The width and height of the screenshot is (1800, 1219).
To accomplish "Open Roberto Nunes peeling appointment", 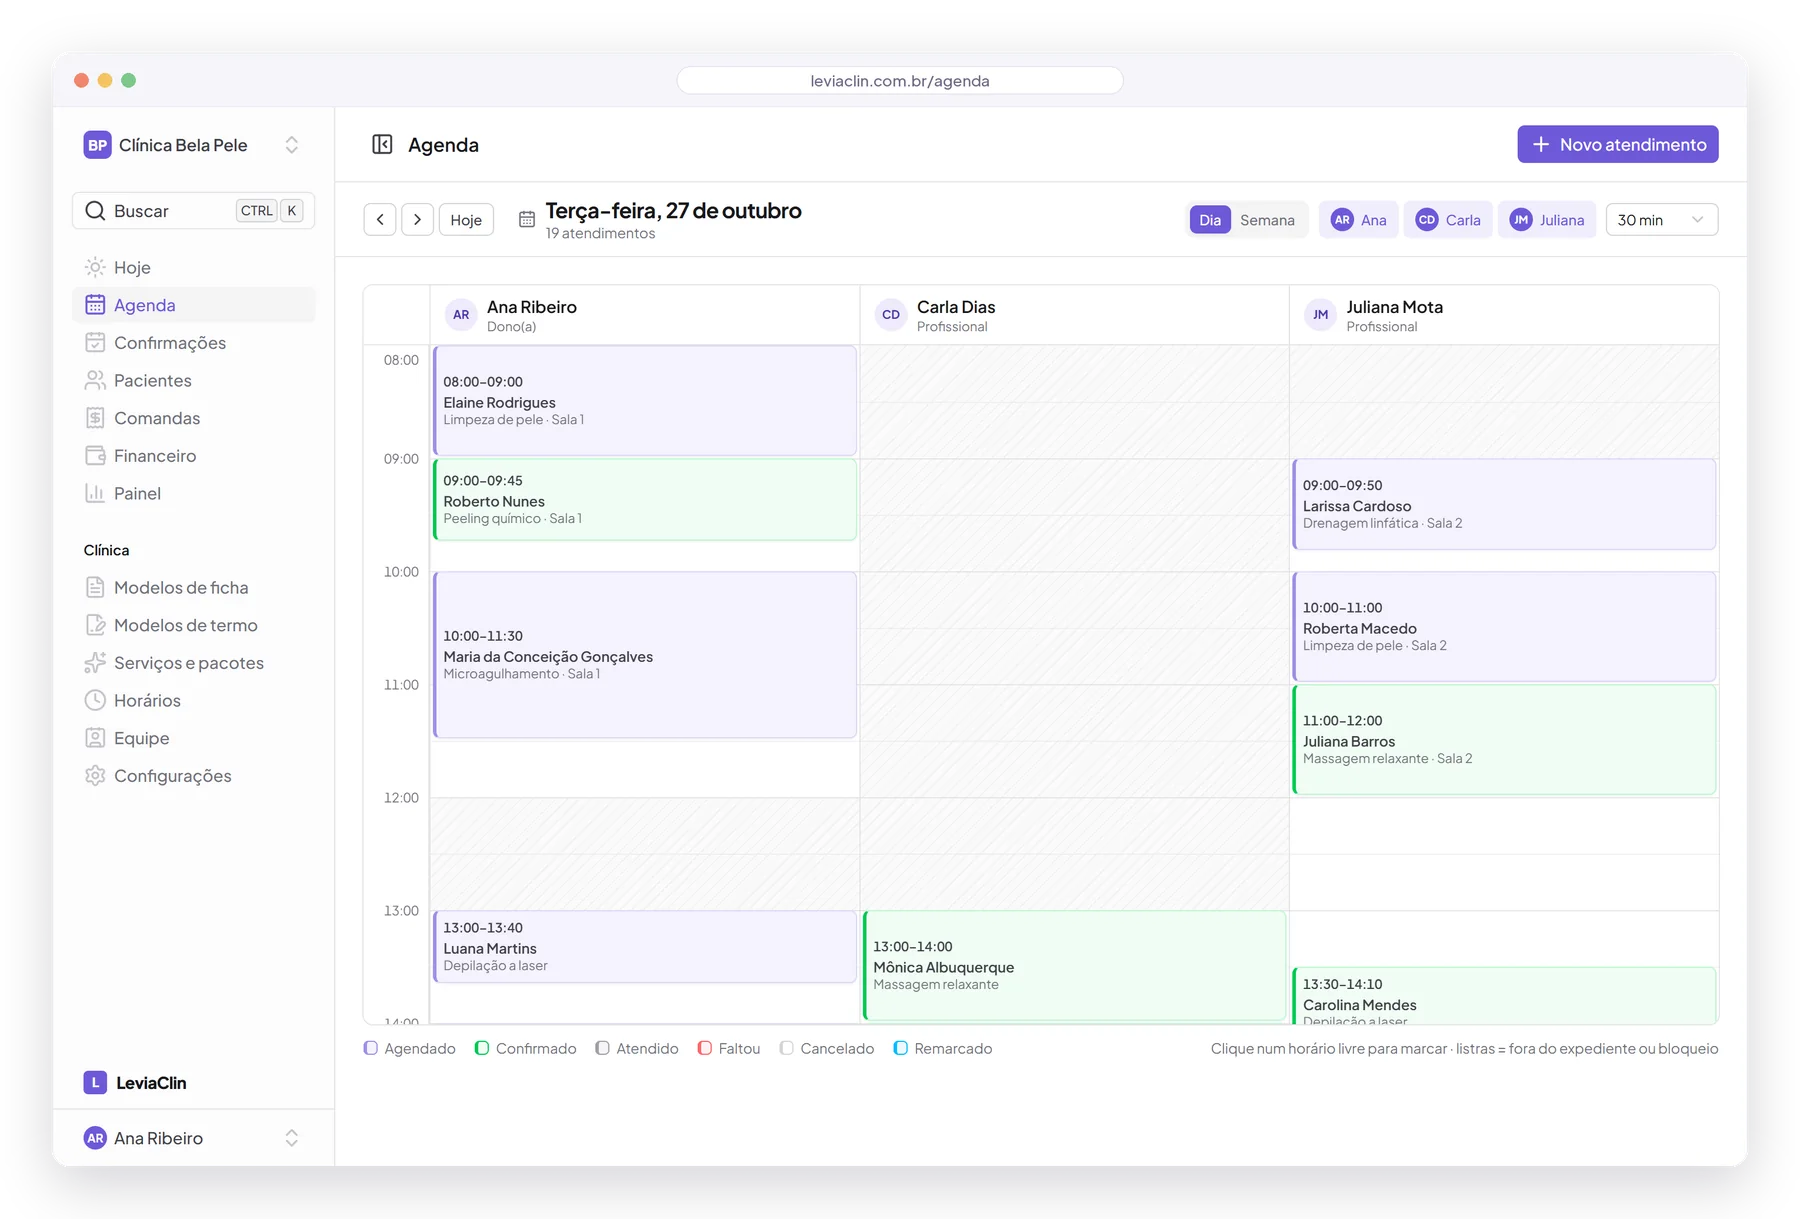I will click(x=645, y=499).
